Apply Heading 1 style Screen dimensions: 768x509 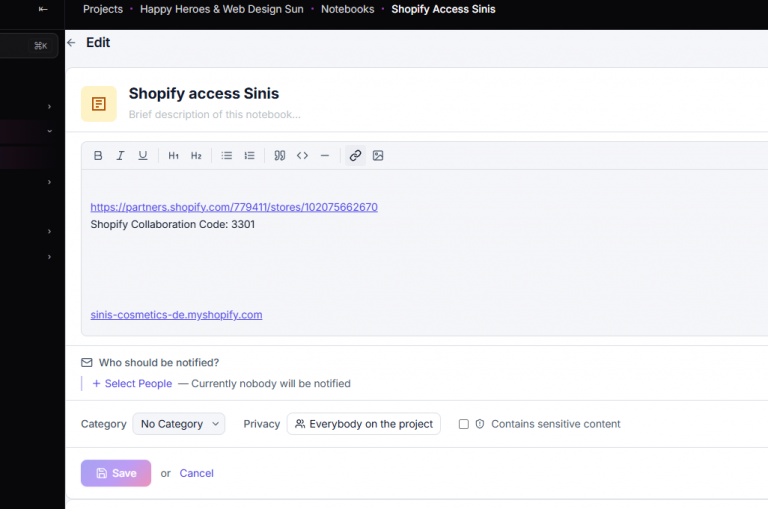(x=173, y=156)
